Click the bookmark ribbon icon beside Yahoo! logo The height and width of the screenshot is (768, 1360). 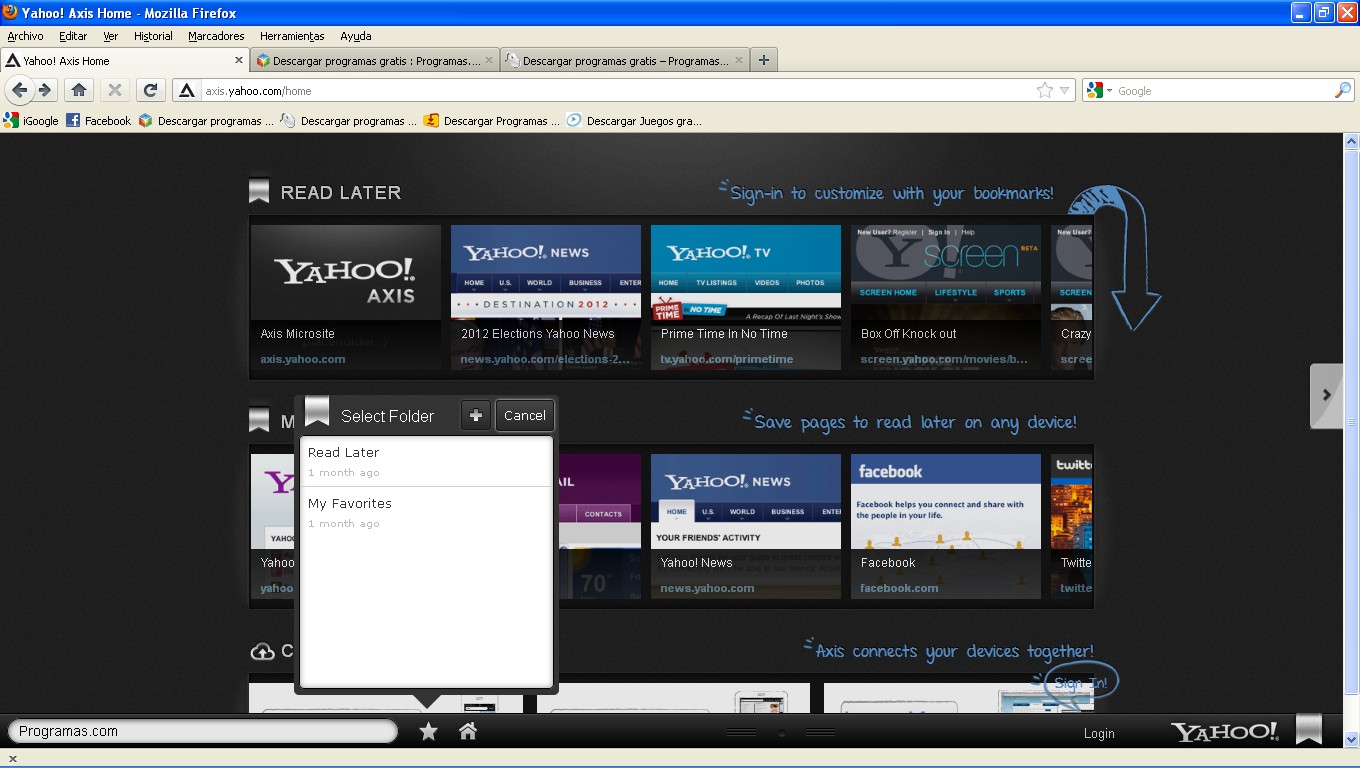click(1309, 728)
